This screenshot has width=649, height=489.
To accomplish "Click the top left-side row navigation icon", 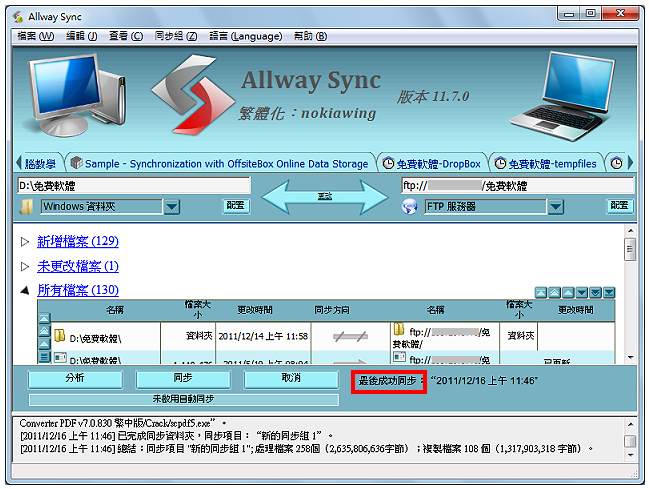I will 44,318.
